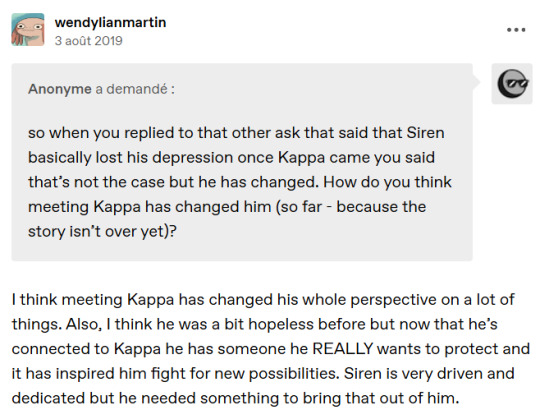Open wendylianmartin's avatar picture

pyautogui.click(x=28, y=30)
